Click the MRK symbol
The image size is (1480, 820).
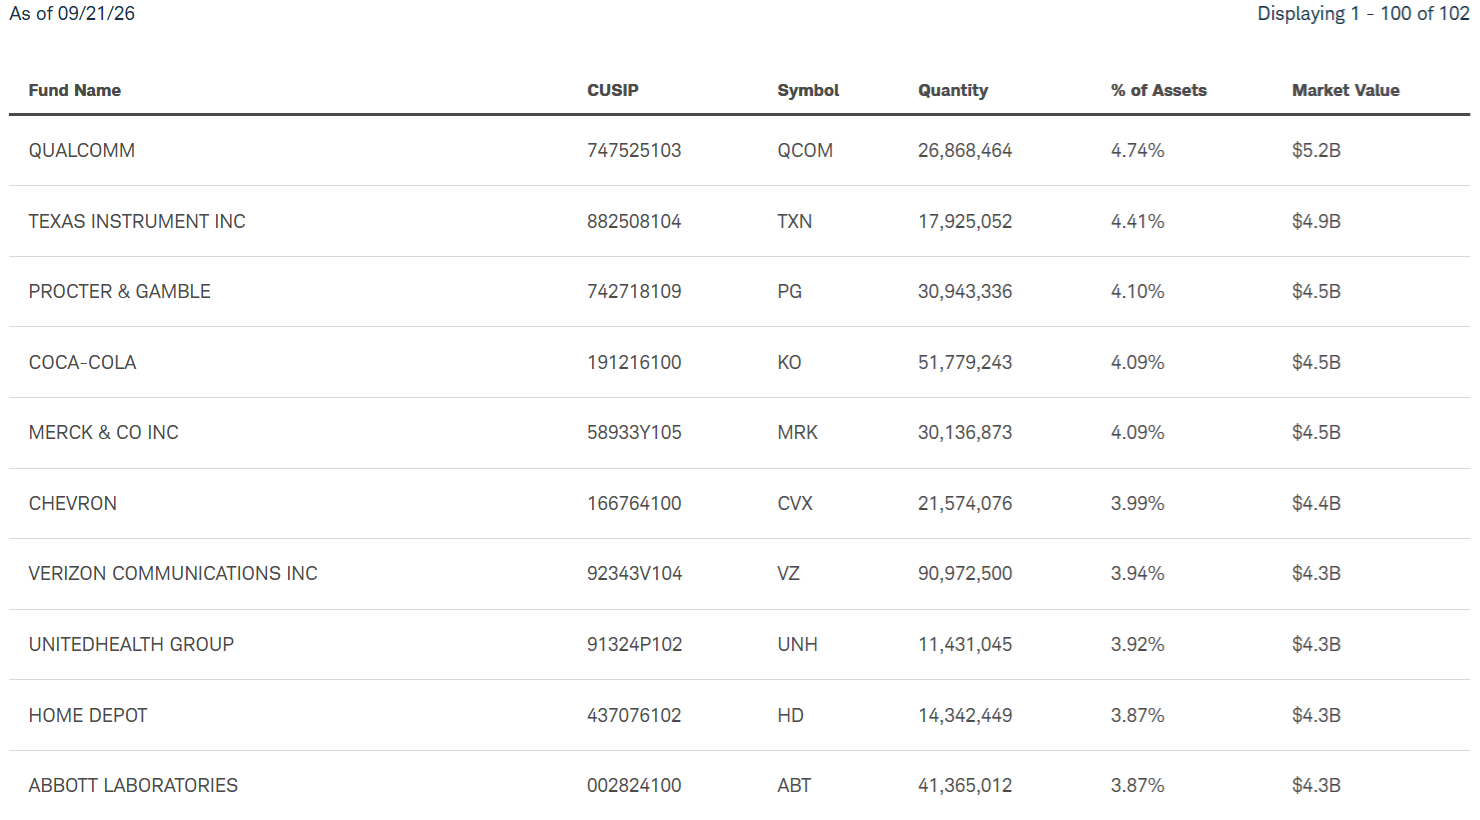[x=798, y=432]
